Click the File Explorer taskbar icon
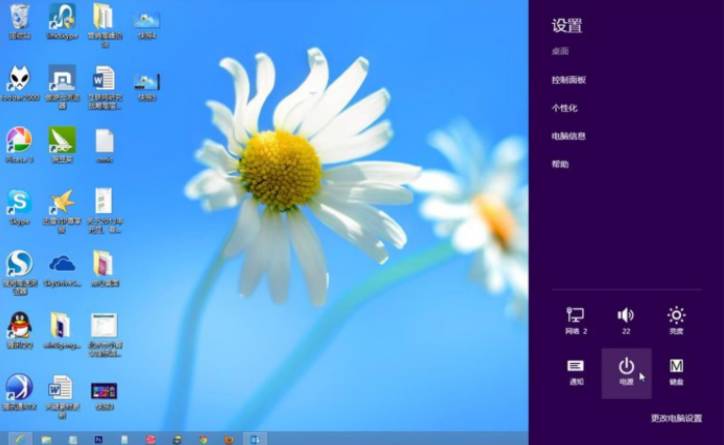The image size is (724, 445). [46, 439]
